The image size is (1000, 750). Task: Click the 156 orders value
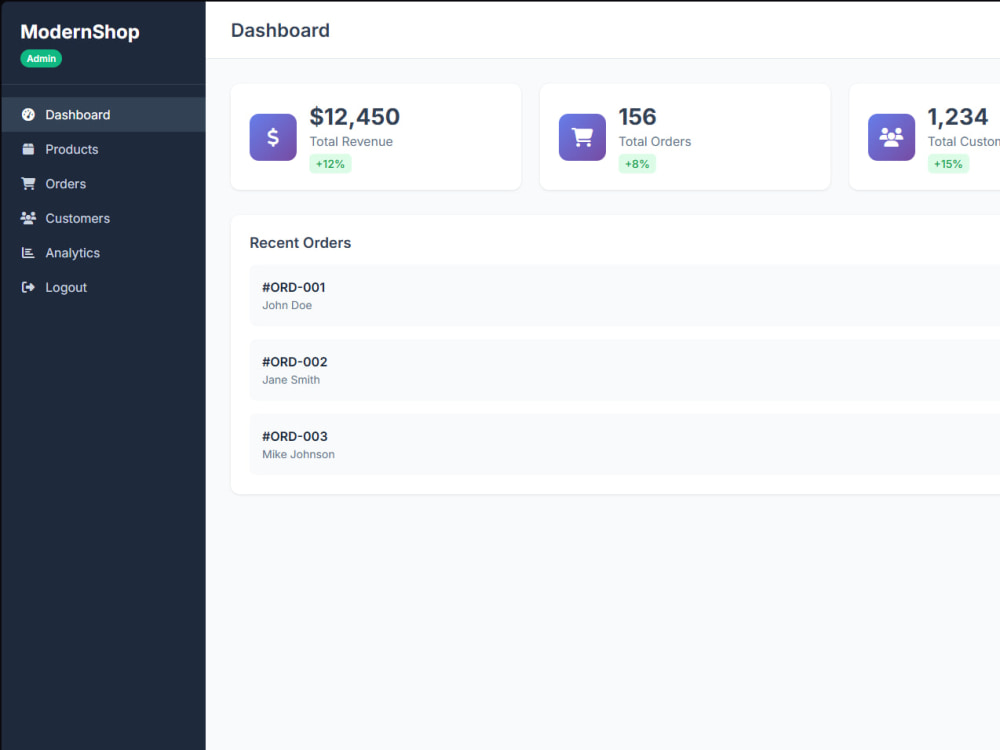click(637, 117)
